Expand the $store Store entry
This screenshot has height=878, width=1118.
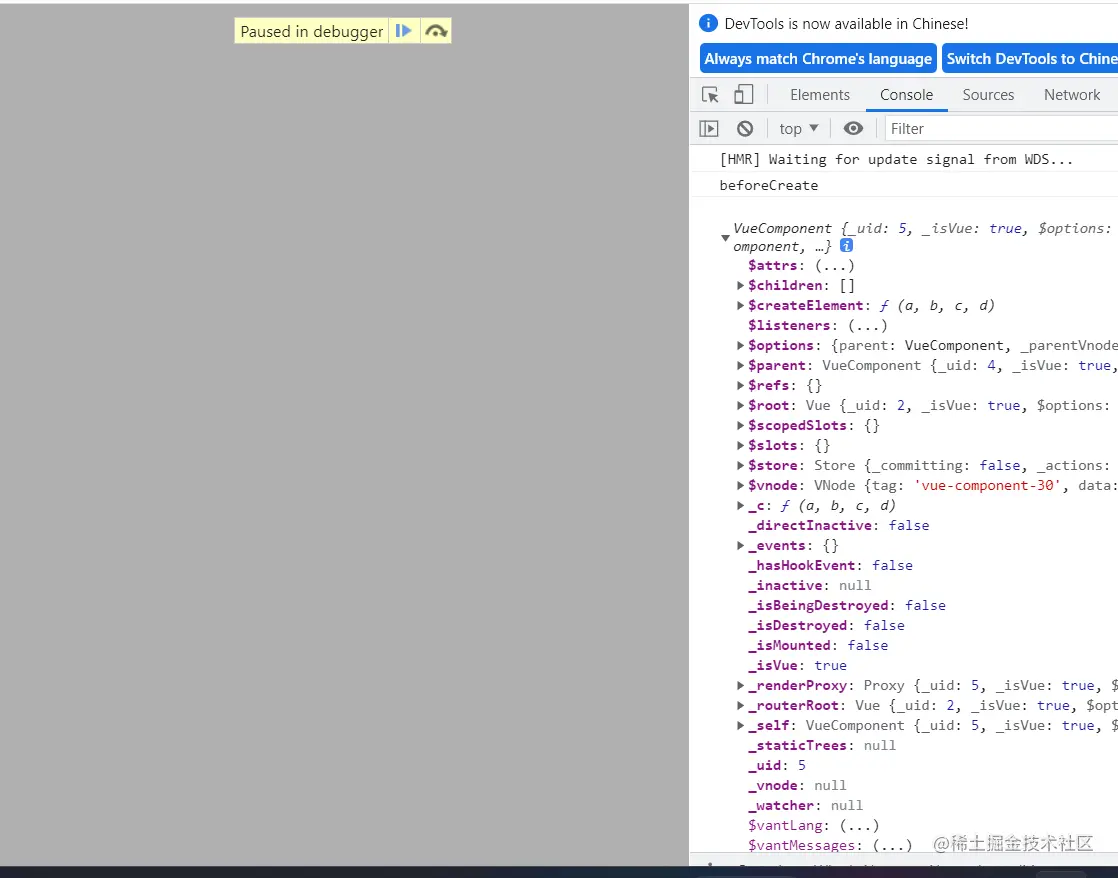(740, 465)
